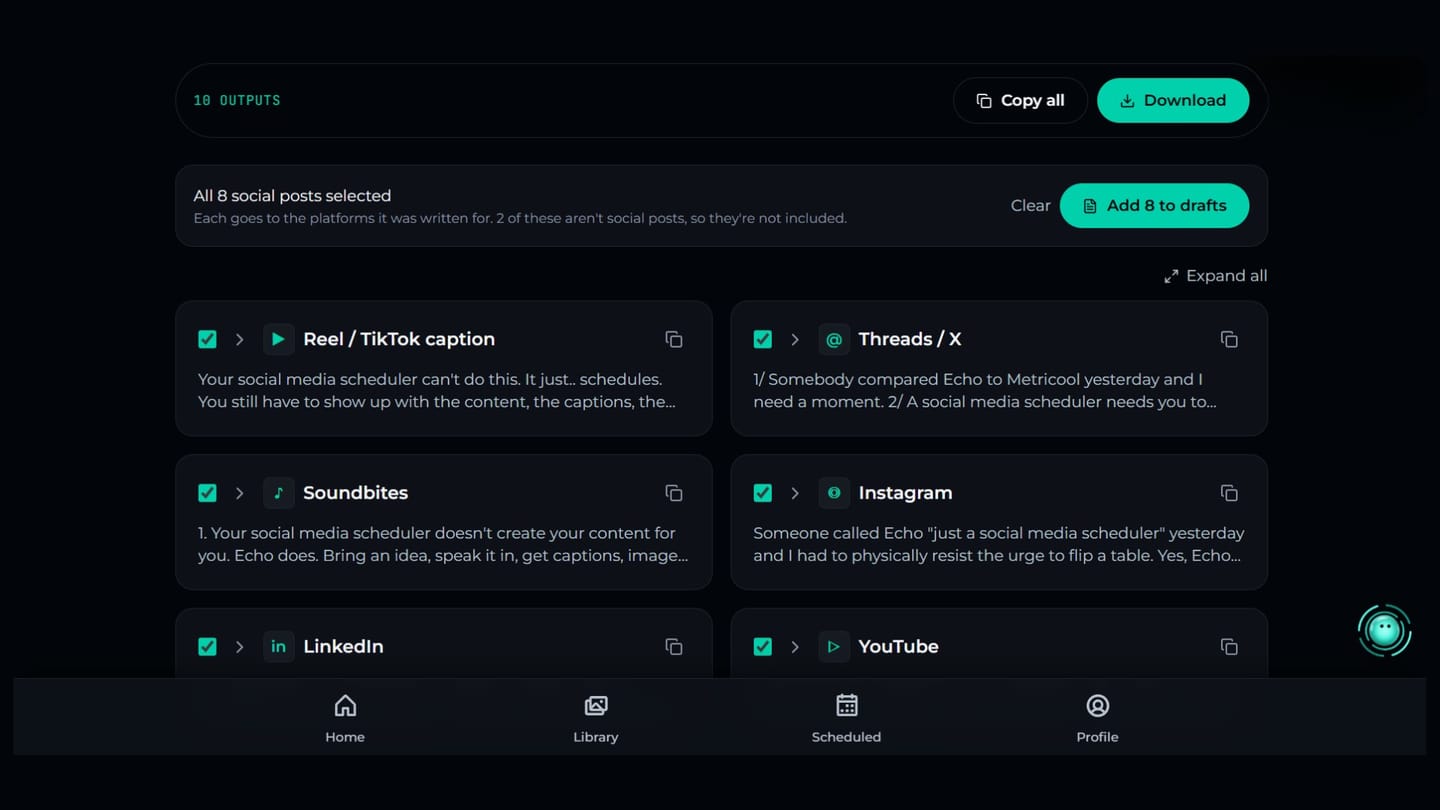Open the Profile tab
Viewport: 1440px width, 810px height.
(x=1097, y=719)
